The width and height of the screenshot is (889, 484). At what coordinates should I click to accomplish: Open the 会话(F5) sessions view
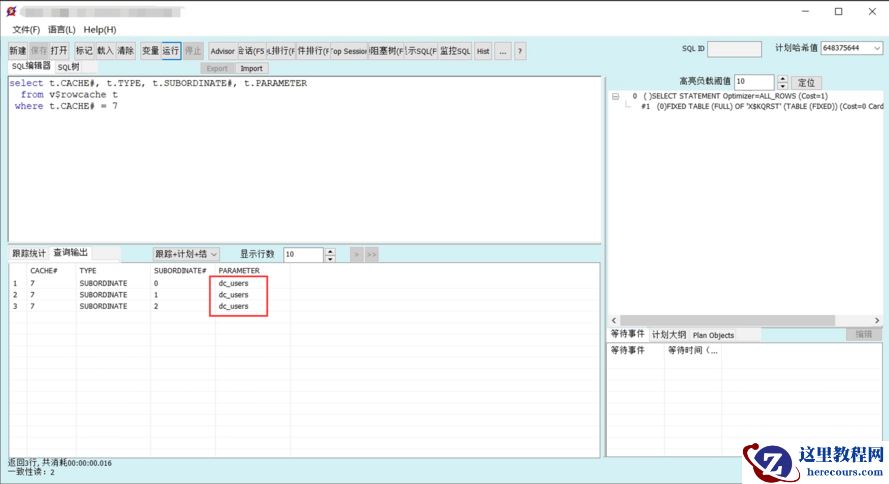click(x=251, y=51)
